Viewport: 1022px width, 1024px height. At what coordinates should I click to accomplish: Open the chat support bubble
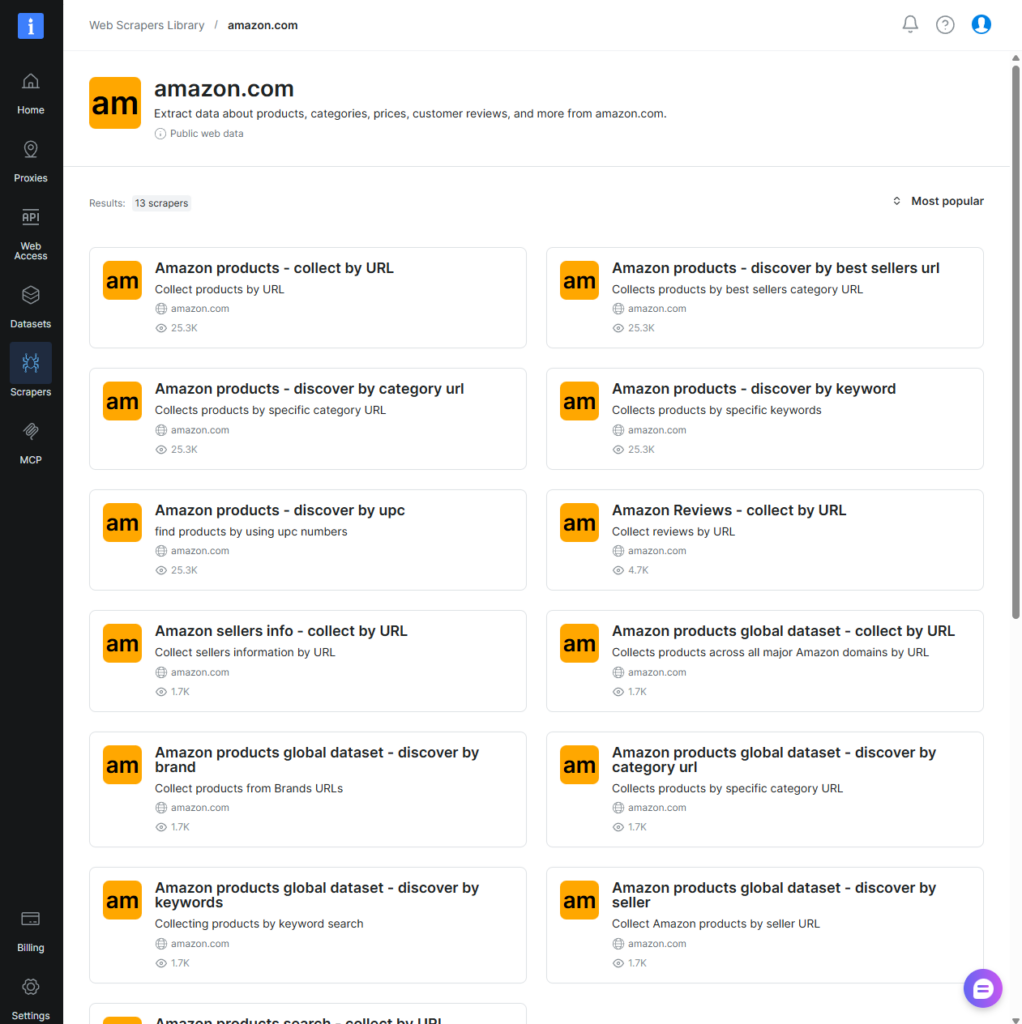pyautogui.click(x=982, y=988)
